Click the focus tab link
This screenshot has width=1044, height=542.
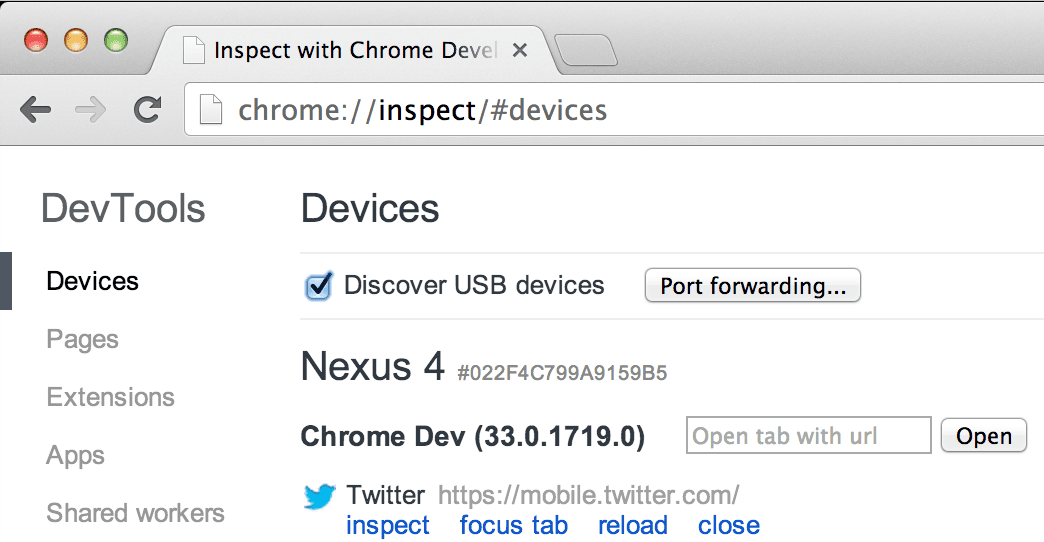[x=514, y=525]
